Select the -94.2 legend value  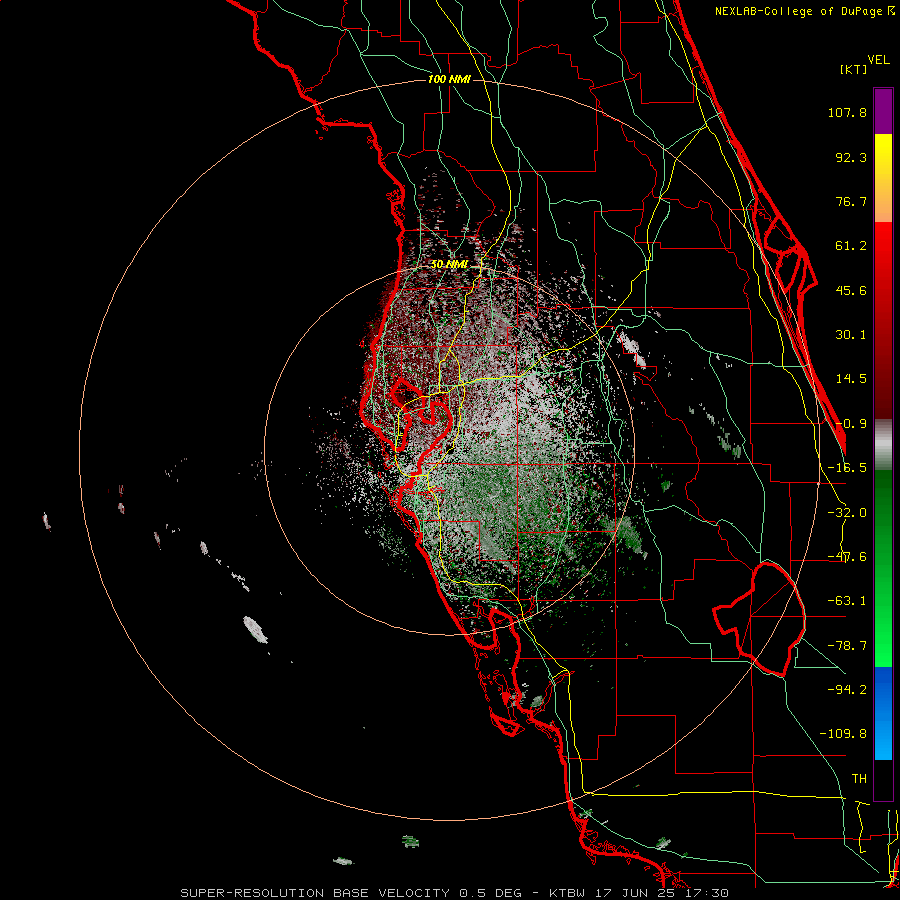(847, 690)
